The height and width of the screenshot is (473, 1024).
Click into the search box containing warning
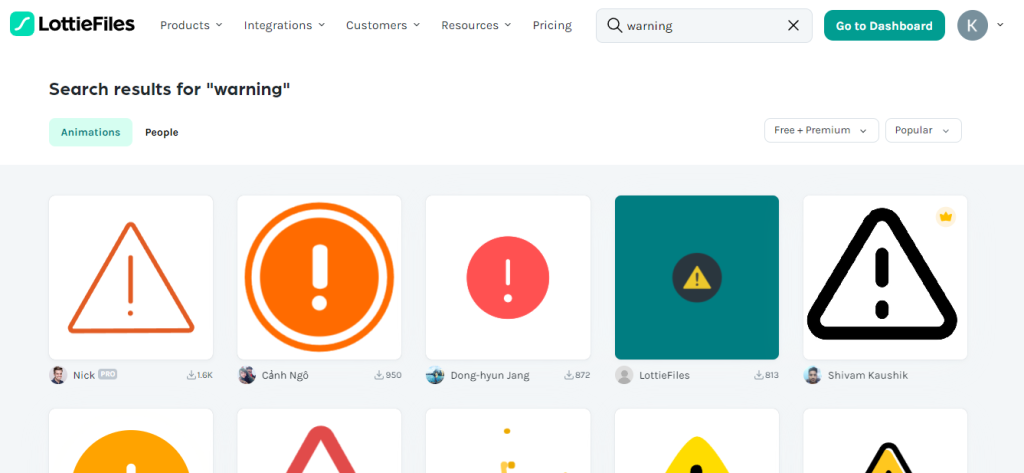[700, 26]
